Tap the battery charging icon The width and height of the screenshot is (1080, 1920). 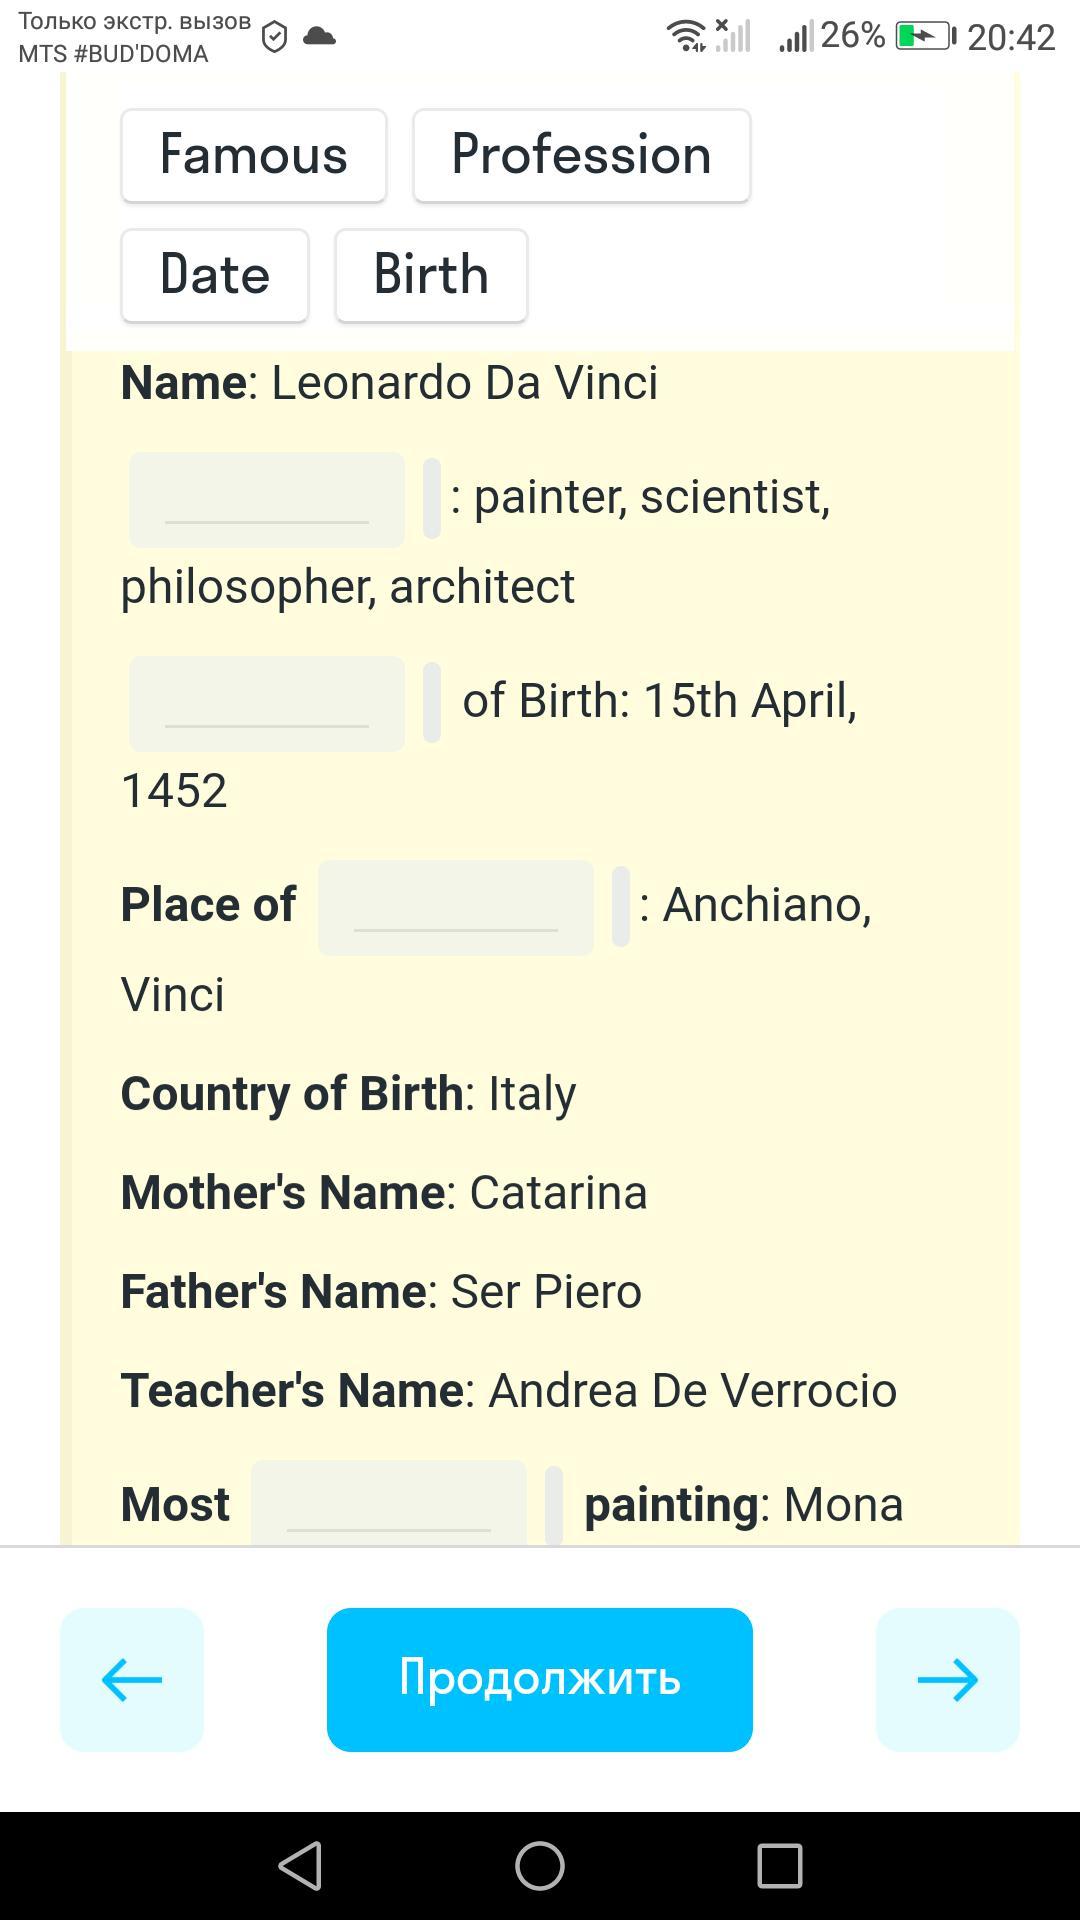(925, 37)
